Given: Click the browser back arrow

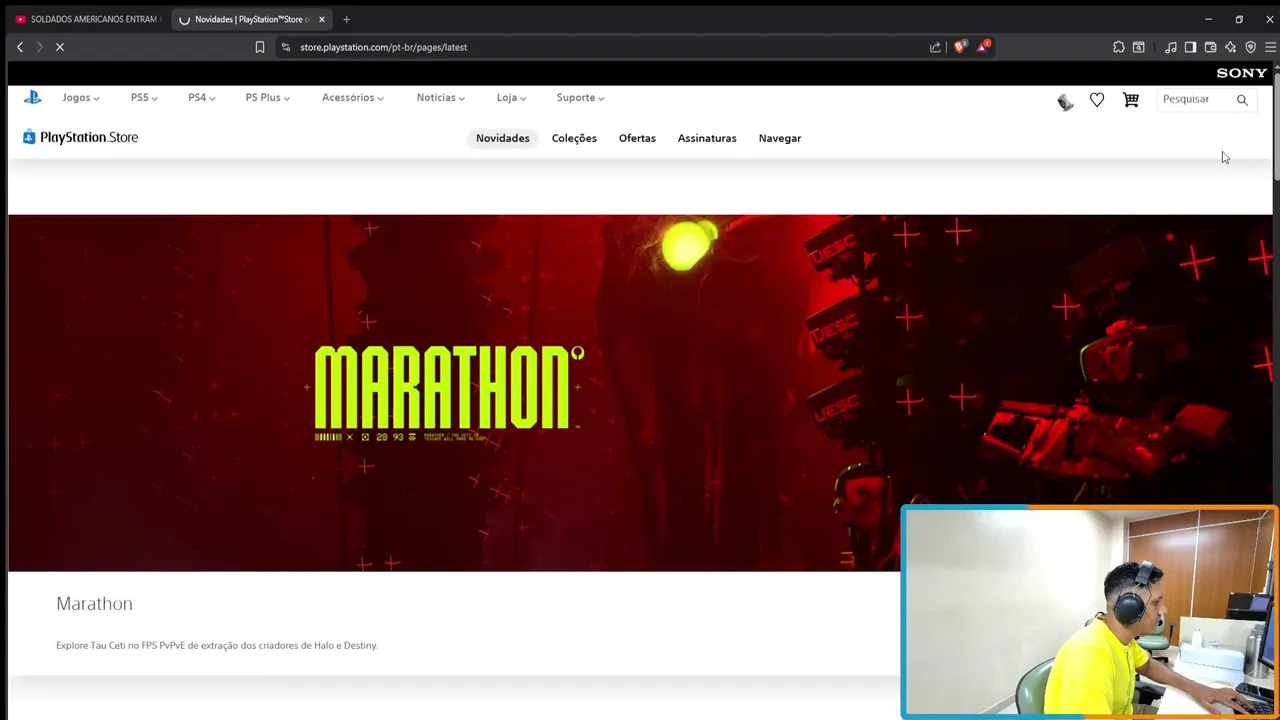Looking at the screenshot, I should (x=20, y=47).
